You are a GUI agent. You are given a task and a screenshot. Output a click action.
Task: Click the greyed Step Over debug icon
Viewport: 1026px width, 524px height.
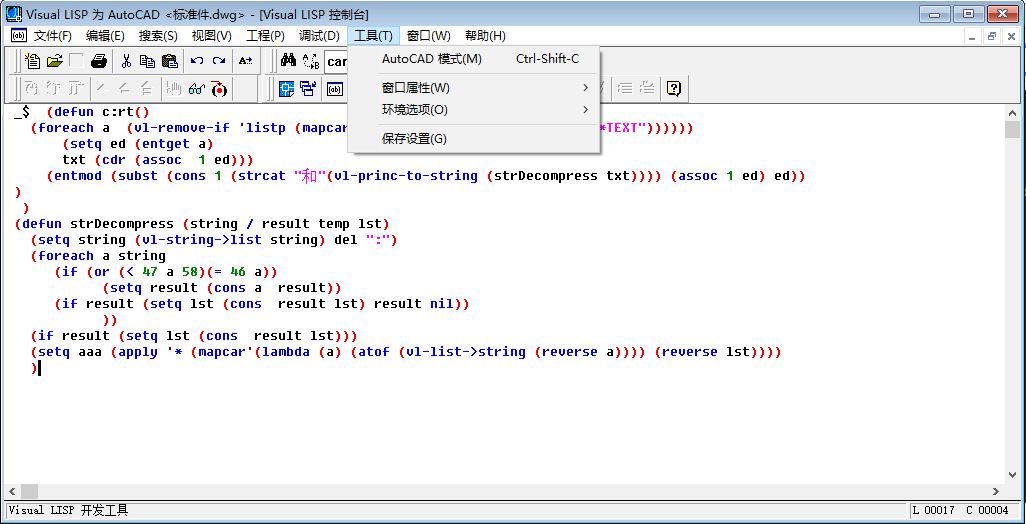(55, 88)
